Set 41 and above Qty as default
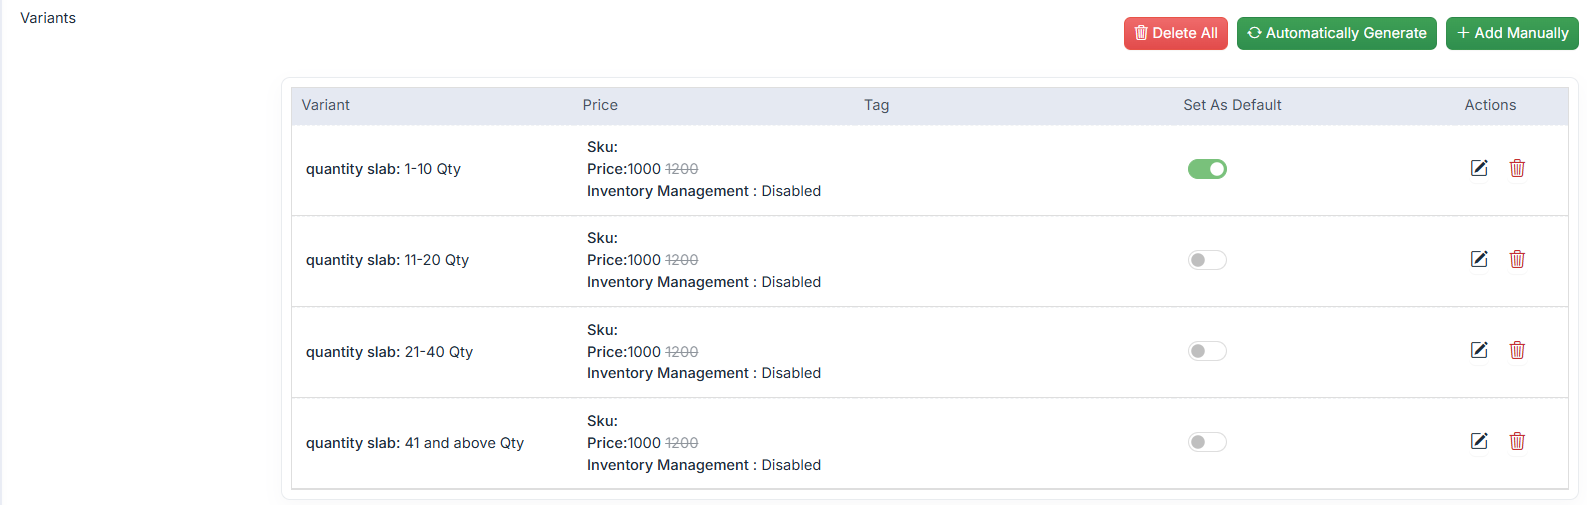The width and height of the screenshot is (1587, 505). pos(1207,442)
